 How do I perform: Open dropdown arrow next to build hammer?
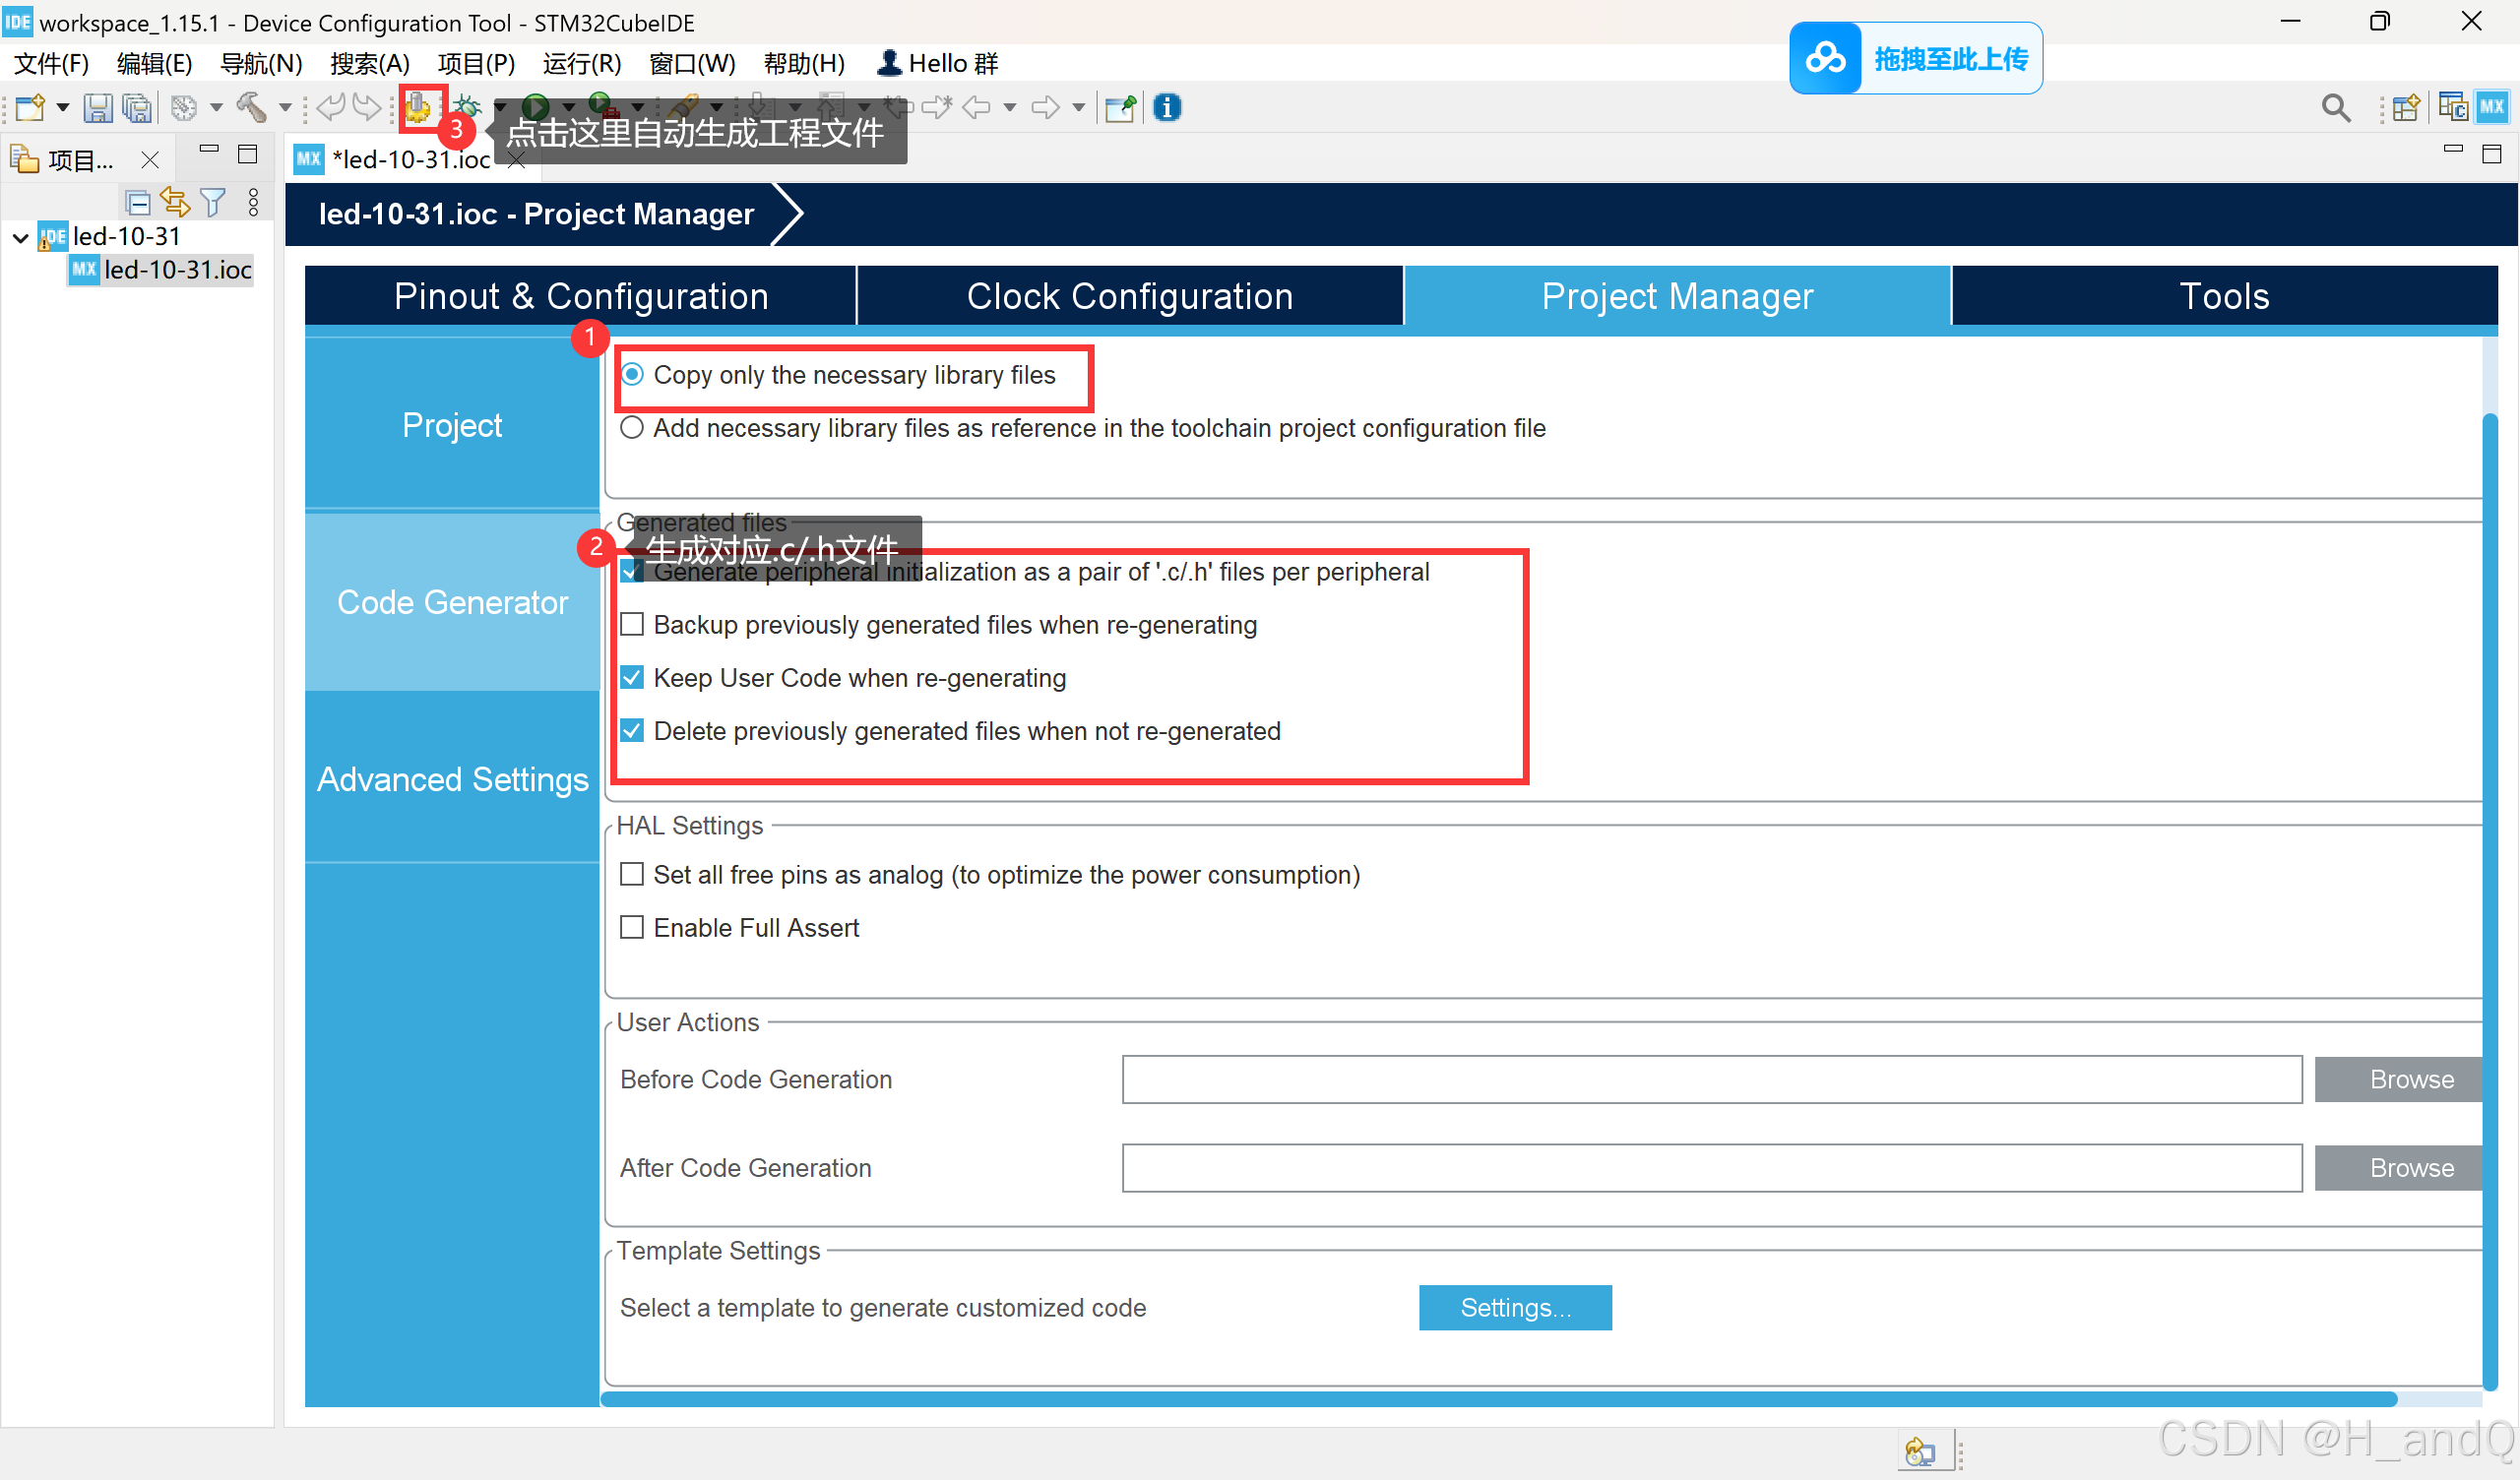284,107
